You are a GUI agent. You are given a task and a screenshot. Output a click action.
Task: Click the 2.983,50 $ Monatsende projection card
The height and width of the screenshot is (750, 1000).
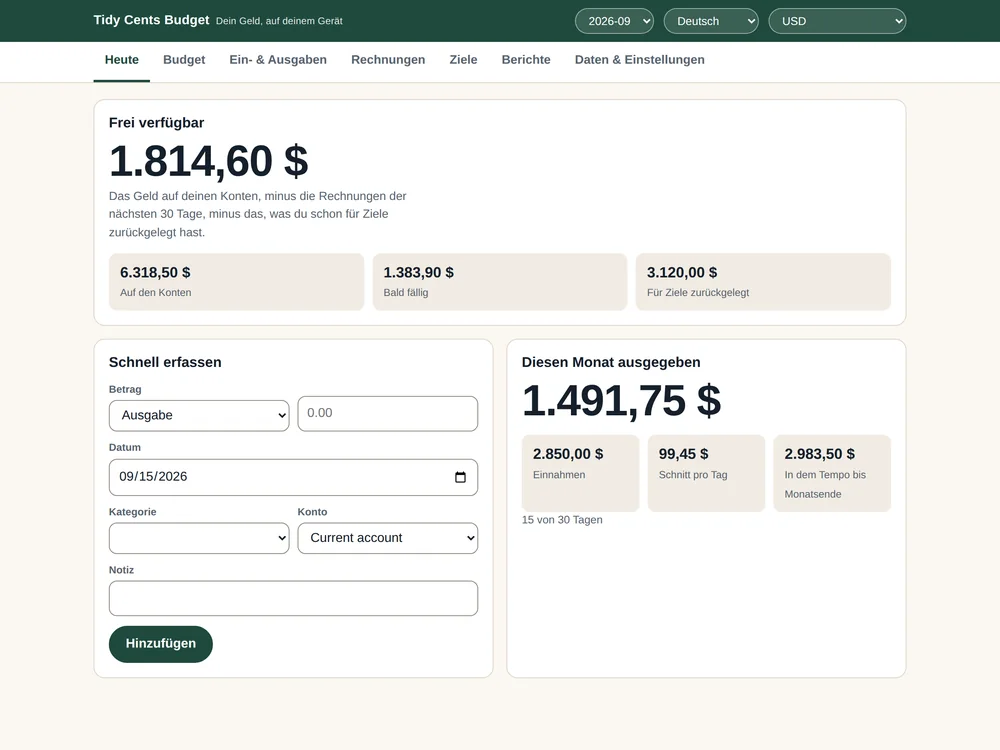[832, 473]
